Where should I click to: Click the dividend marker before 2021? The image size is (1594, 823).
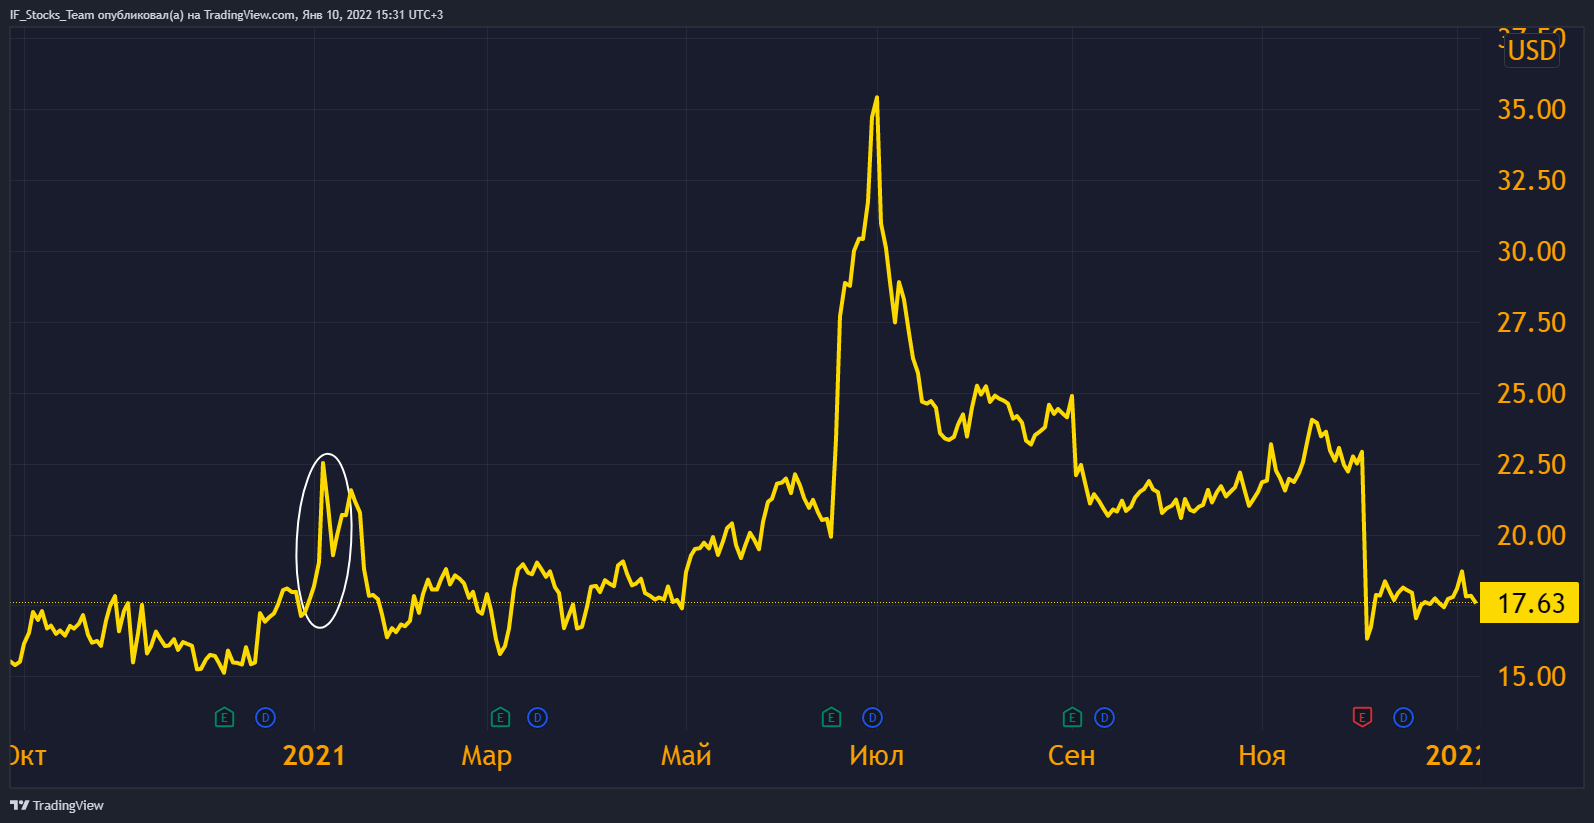(265, 717)
